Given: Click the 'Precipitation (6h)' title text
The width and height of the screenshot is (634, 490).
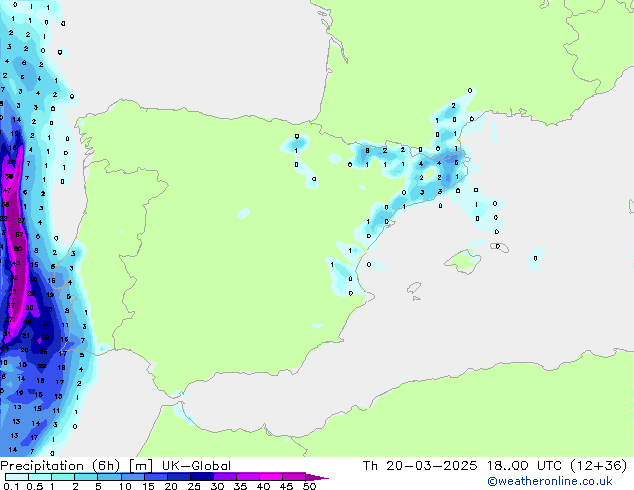Looking at the screenshot, I should (60, 466).
